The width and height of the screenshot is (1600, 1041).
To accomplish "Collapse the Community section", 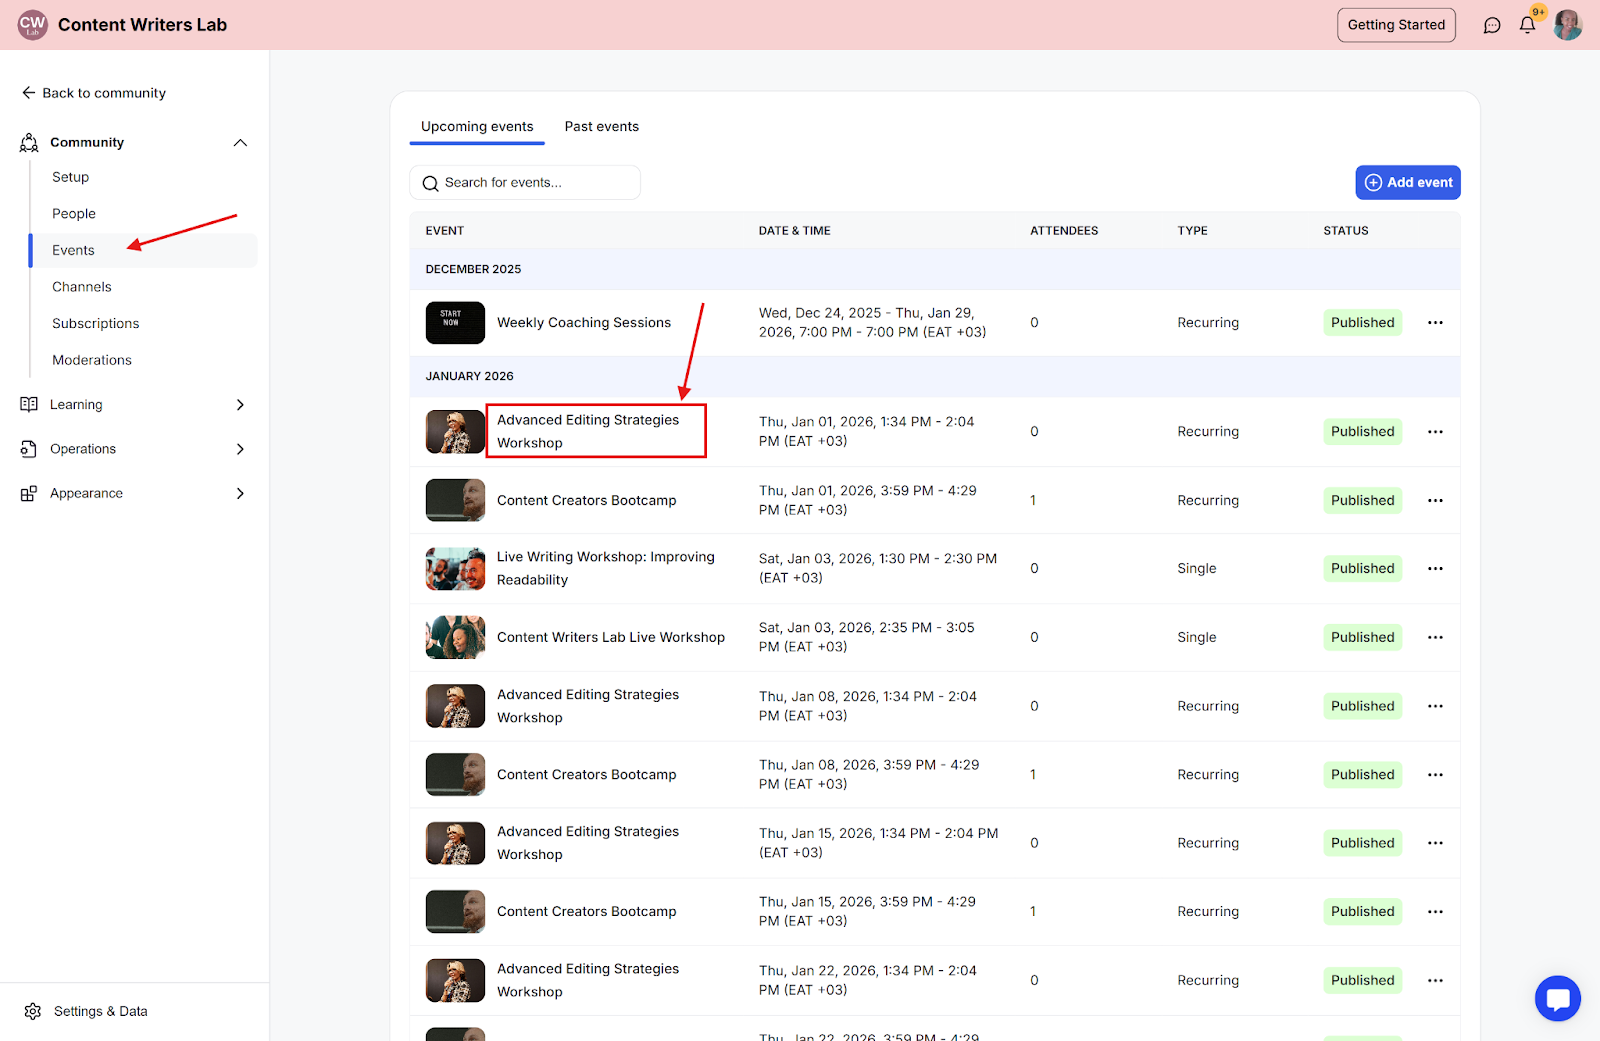I will [x=240, y=143].
